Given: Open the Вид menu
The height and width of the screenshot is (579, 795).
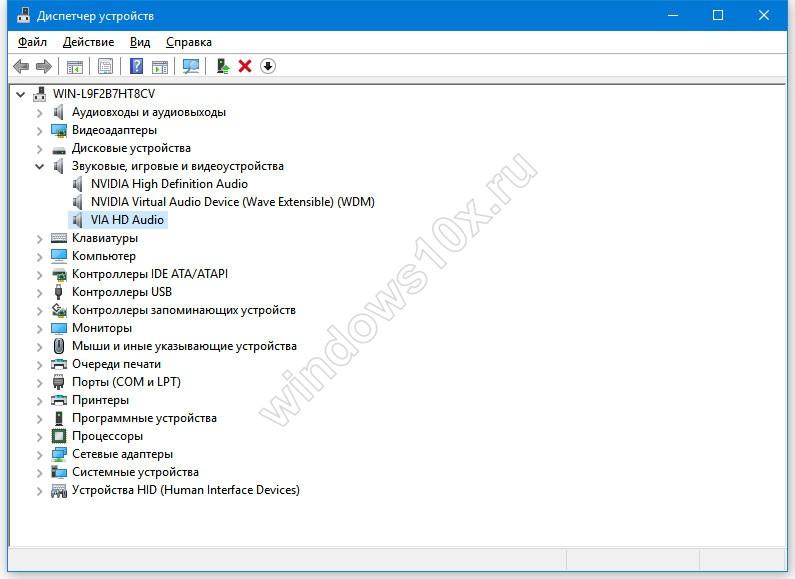Looking at the screenshot, I should (140, 42).
